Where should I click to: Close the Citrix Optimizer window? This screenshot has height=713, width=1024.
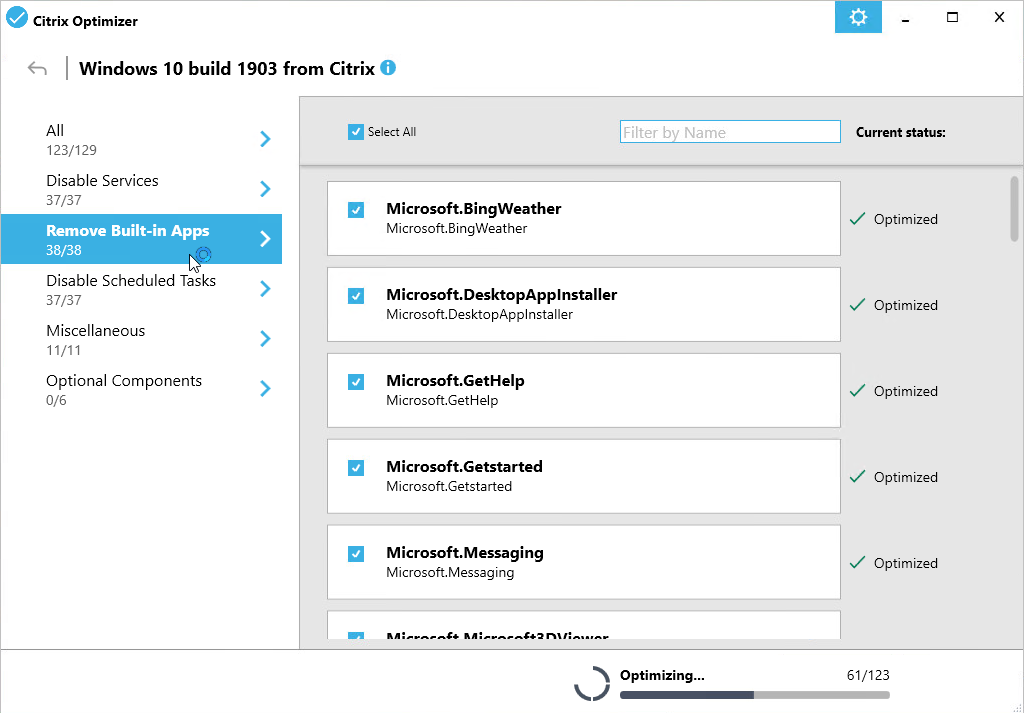(x=999, y=18)
